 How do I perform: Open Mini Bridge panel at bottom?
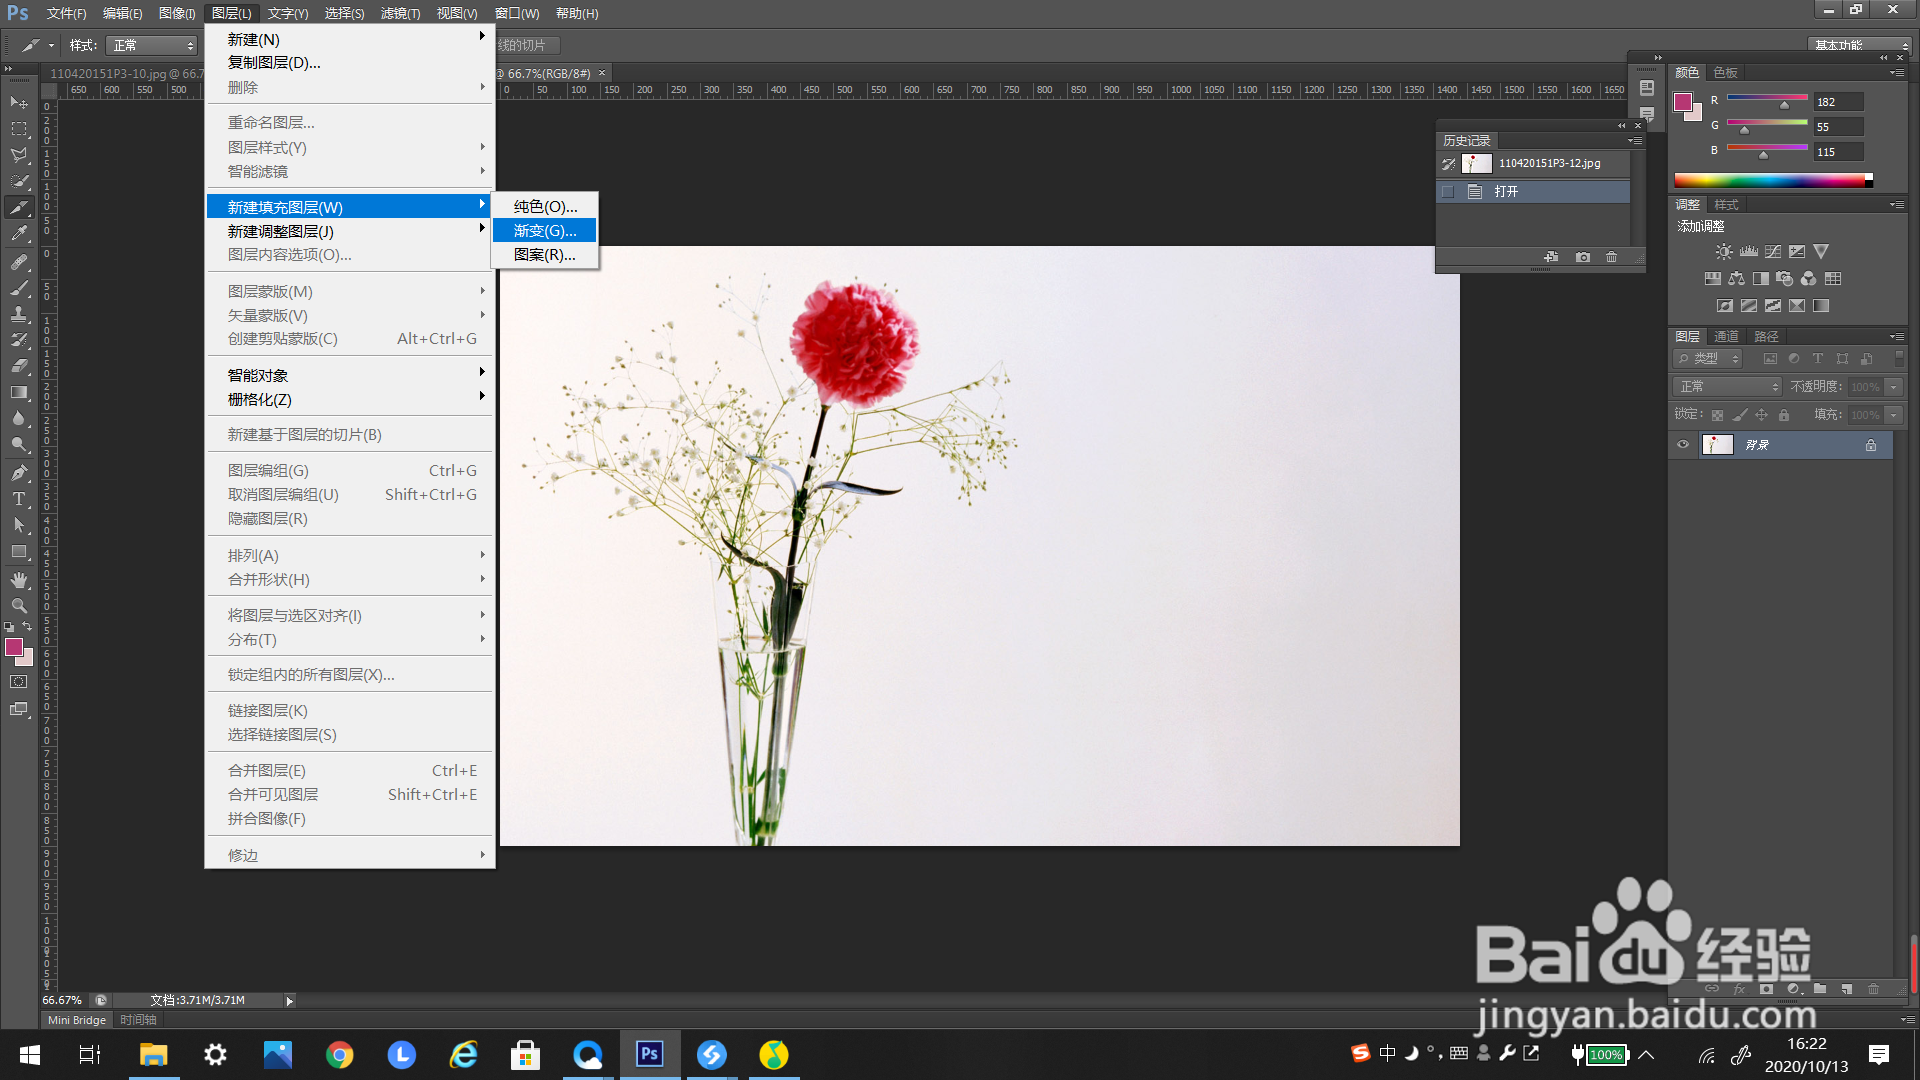(76, 1020)
